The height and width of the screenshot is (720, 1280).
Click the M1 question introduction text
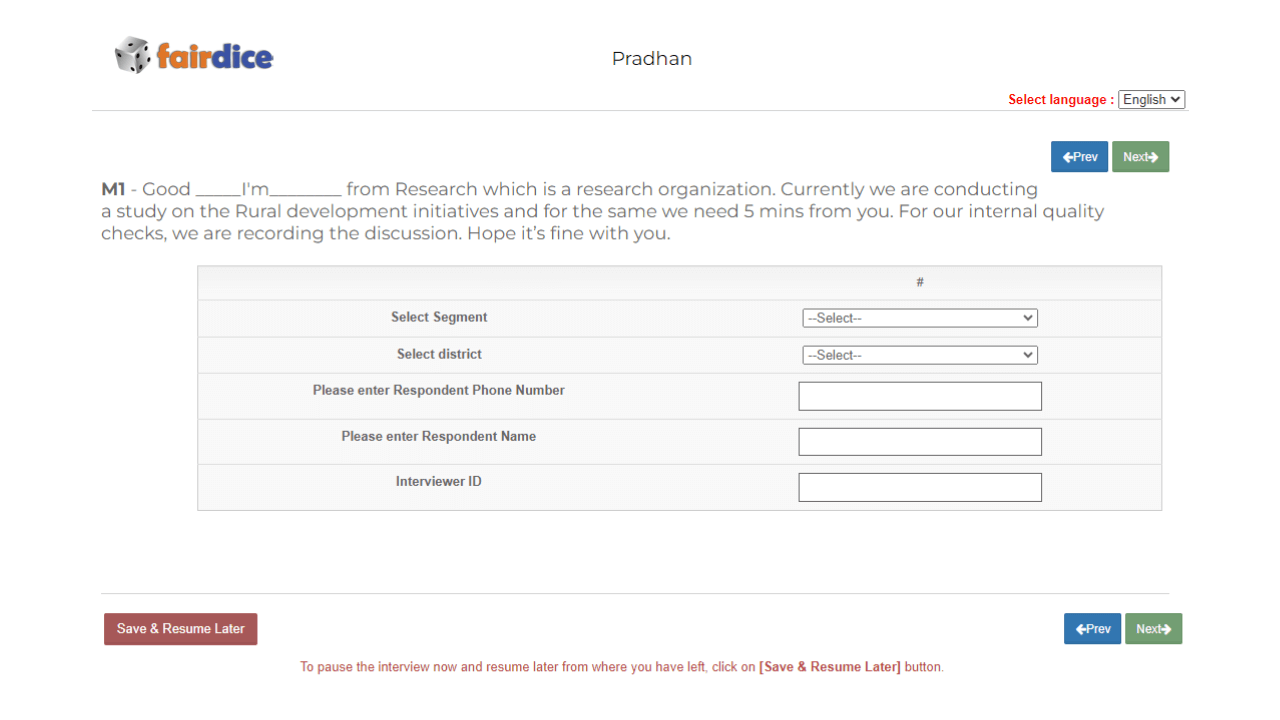coord(600,211)
